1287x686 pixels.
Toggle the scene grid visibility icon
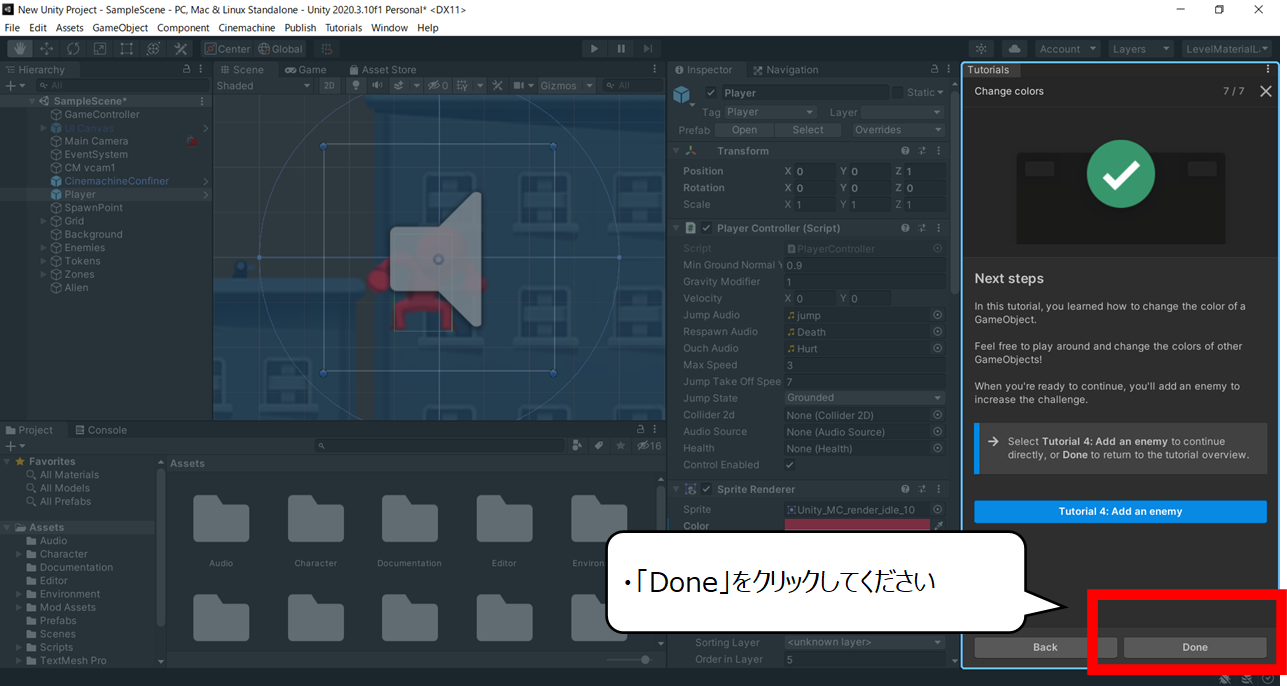(464, 85)
